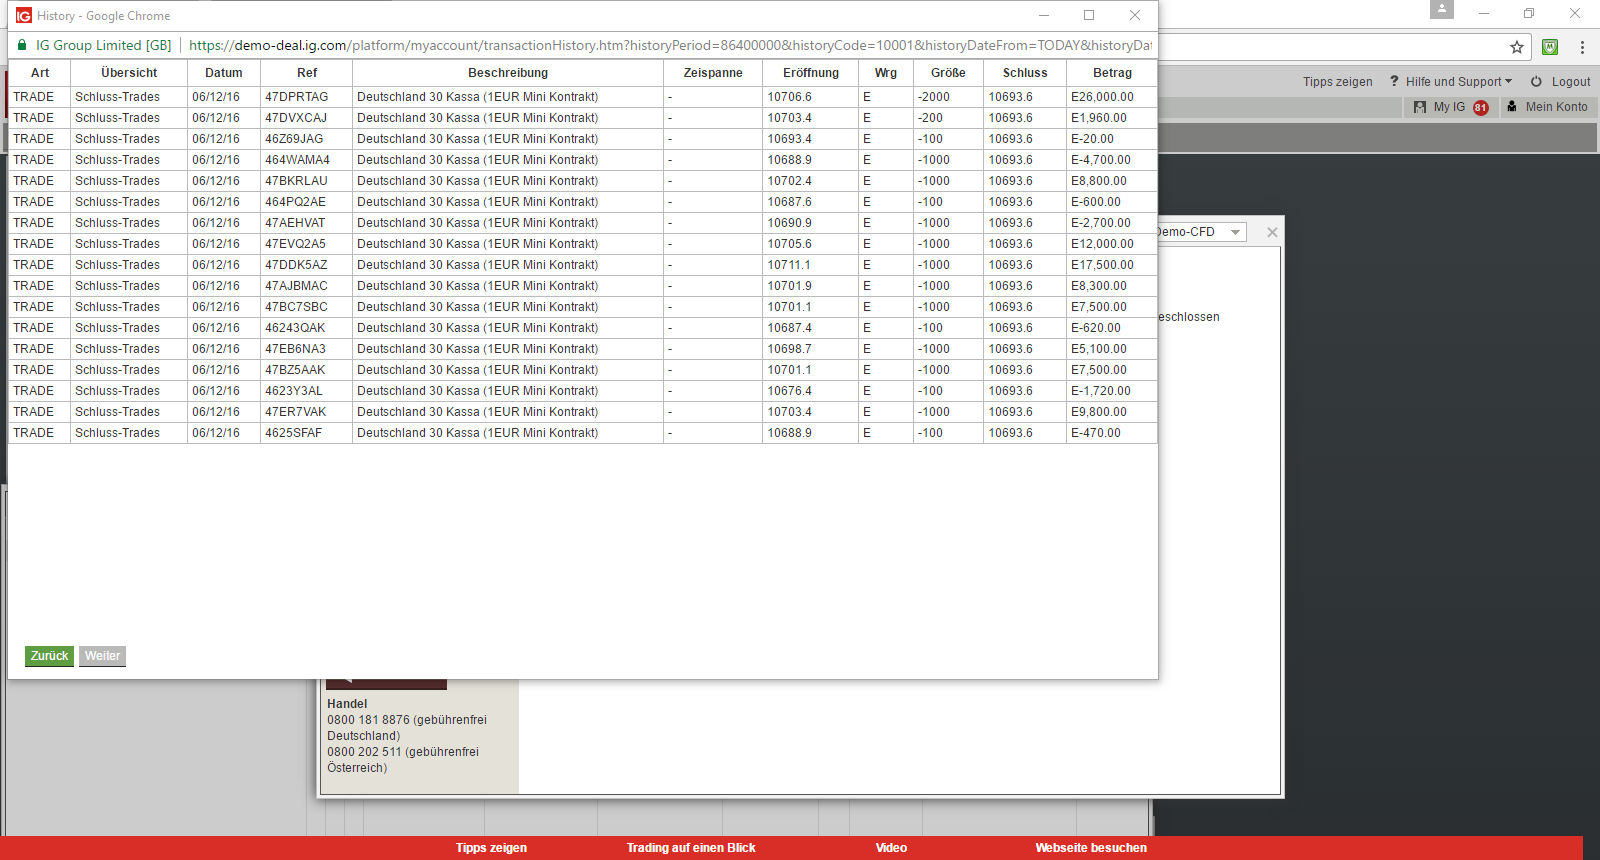Viewport: 1600px width, 860px height.
Task: Click the Video footer link
Action: (x=891, y=848)
